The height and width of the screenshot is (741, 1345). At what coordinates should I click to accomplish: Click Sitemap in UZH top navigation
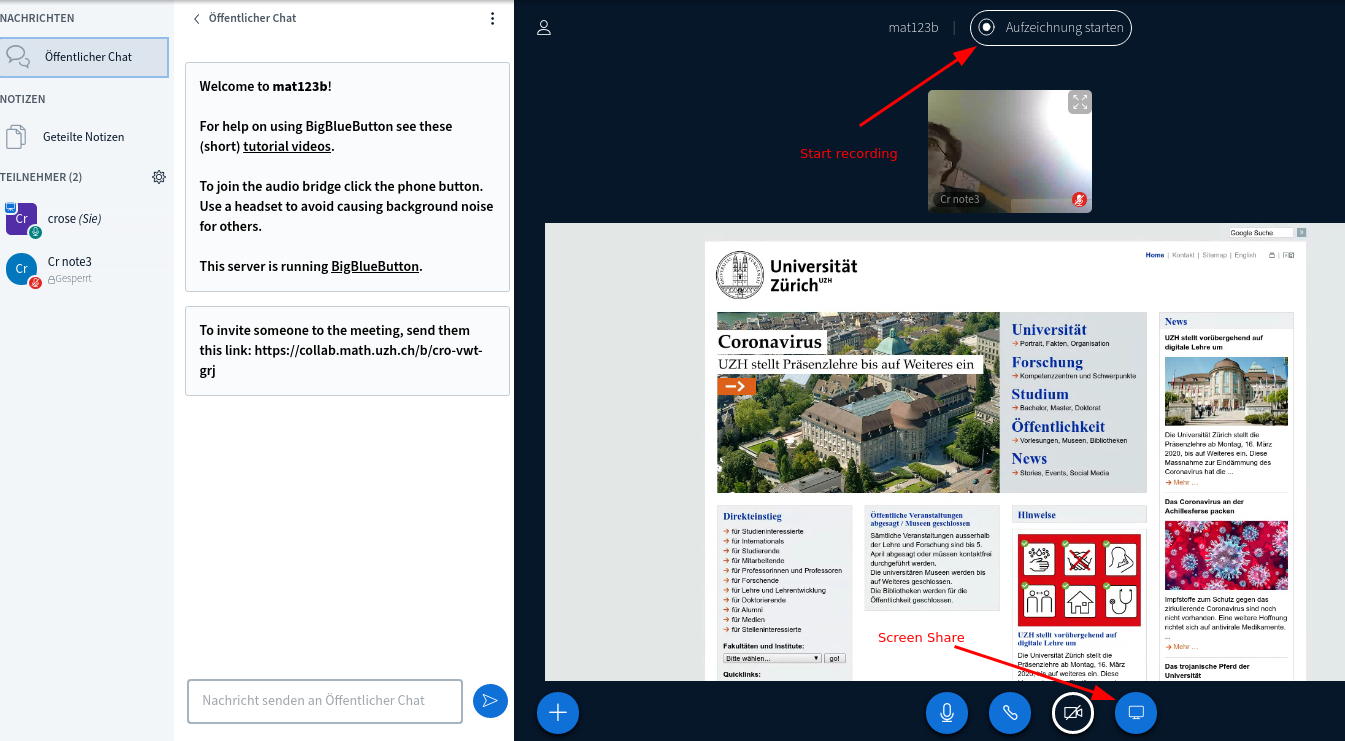(x=1214, y=255)
